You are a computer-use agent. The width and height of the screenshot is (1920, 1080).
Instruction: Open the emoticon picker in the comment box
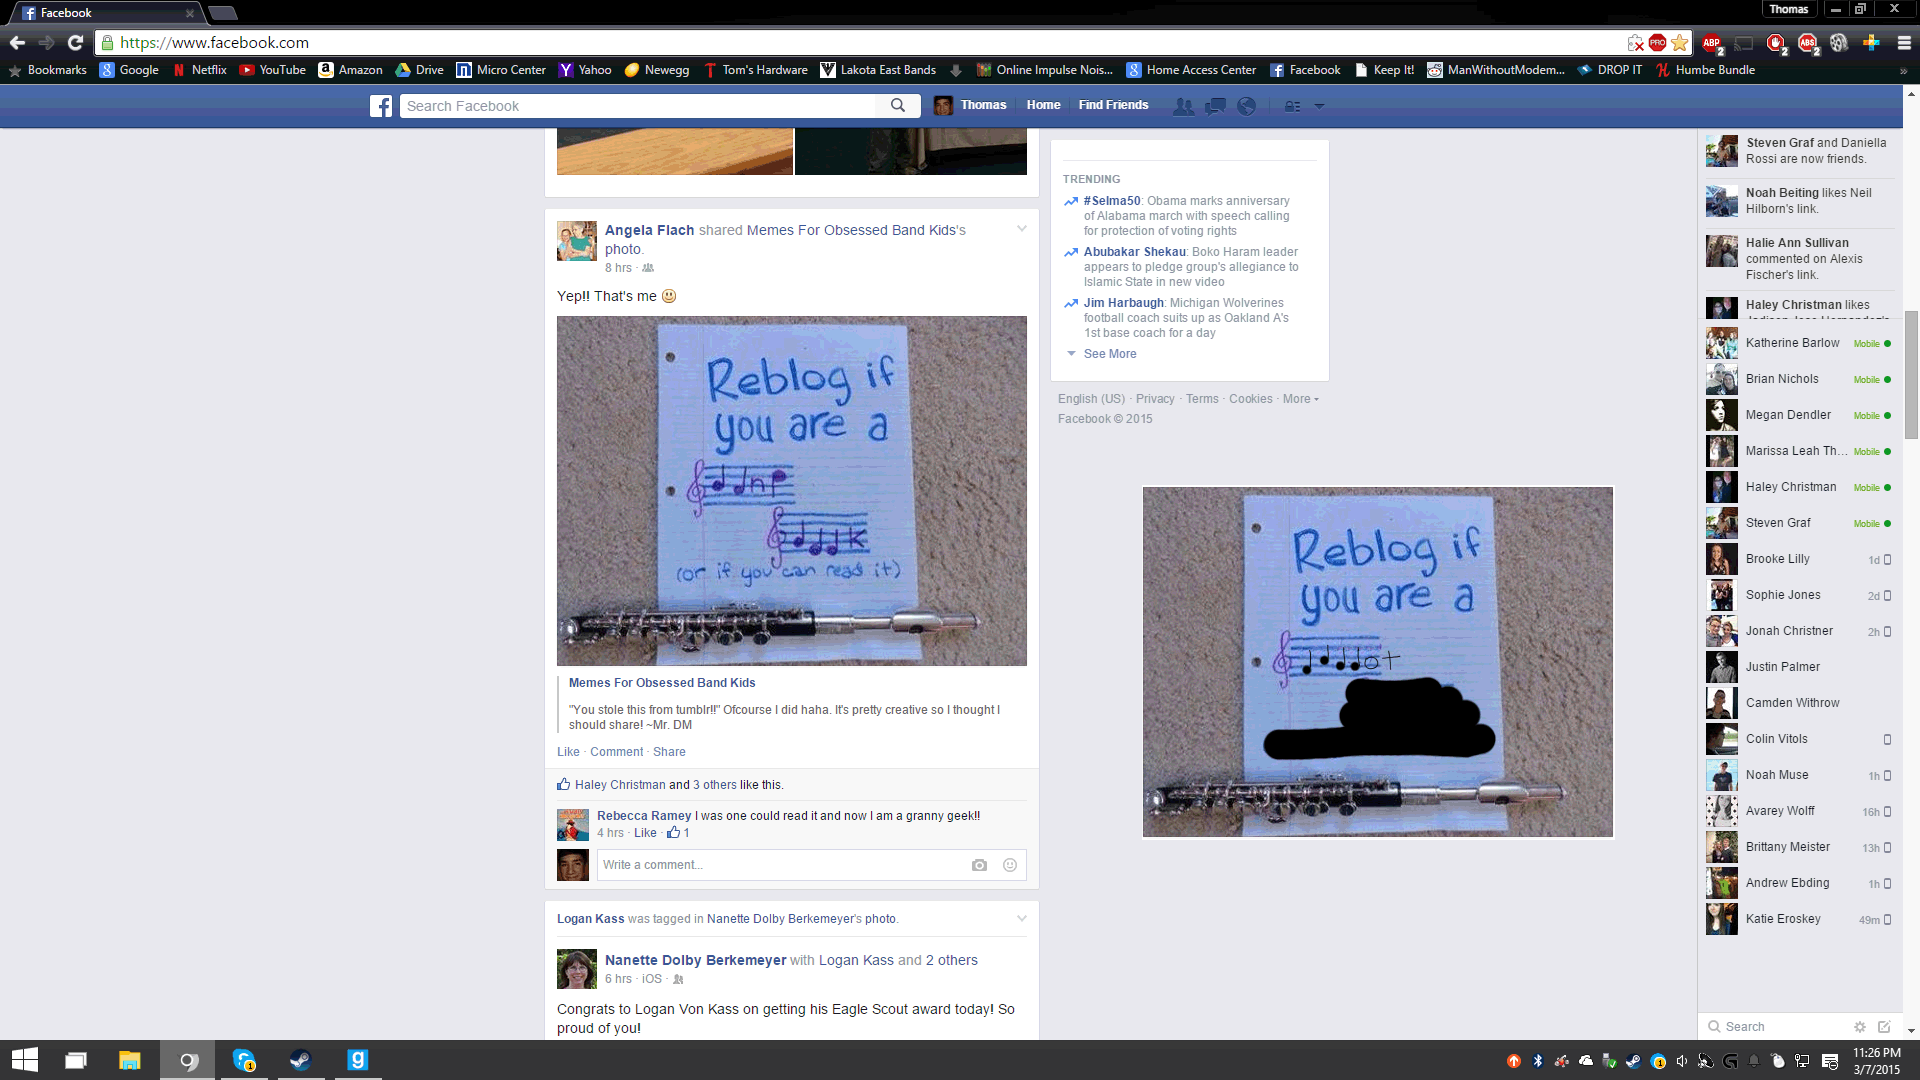coord(1010,865)
